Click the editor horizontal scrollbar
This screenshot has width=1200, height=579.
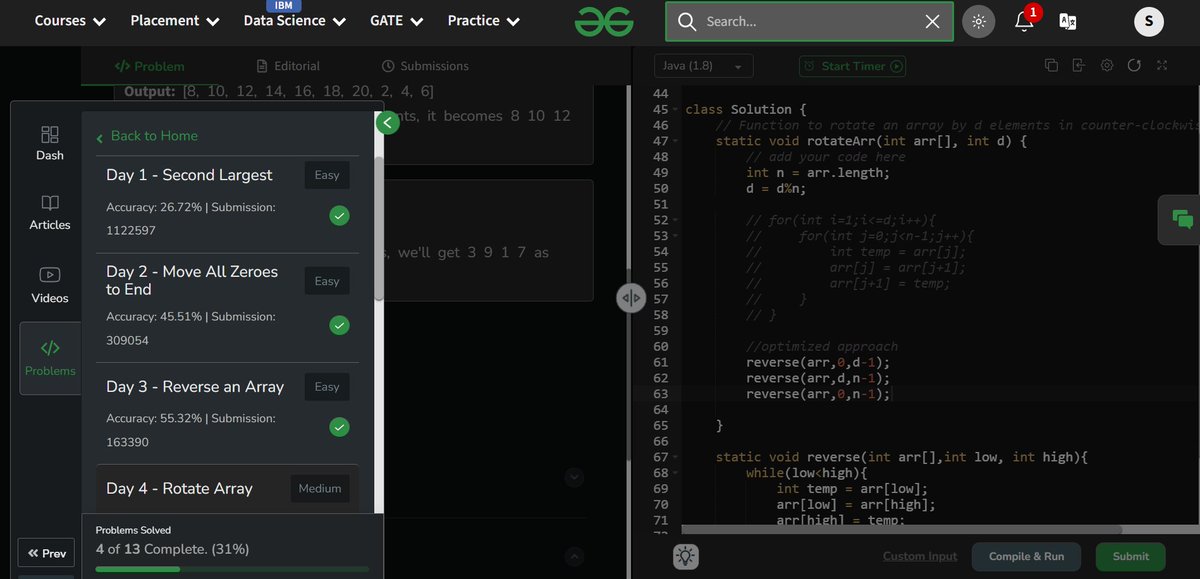tap(900, 530)
